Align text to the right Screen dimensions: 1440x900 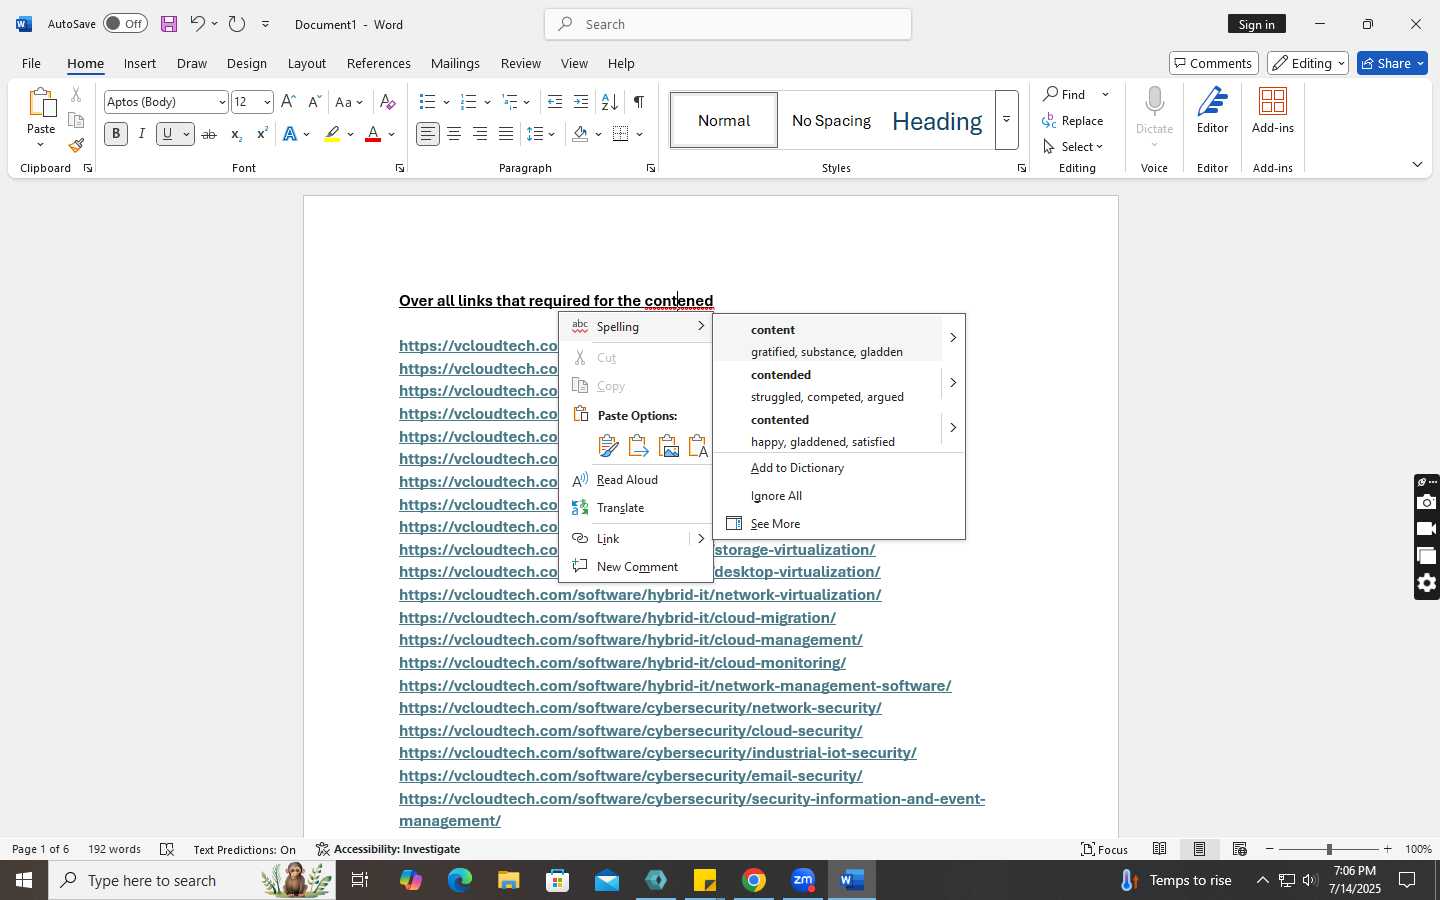pos(480,134)
